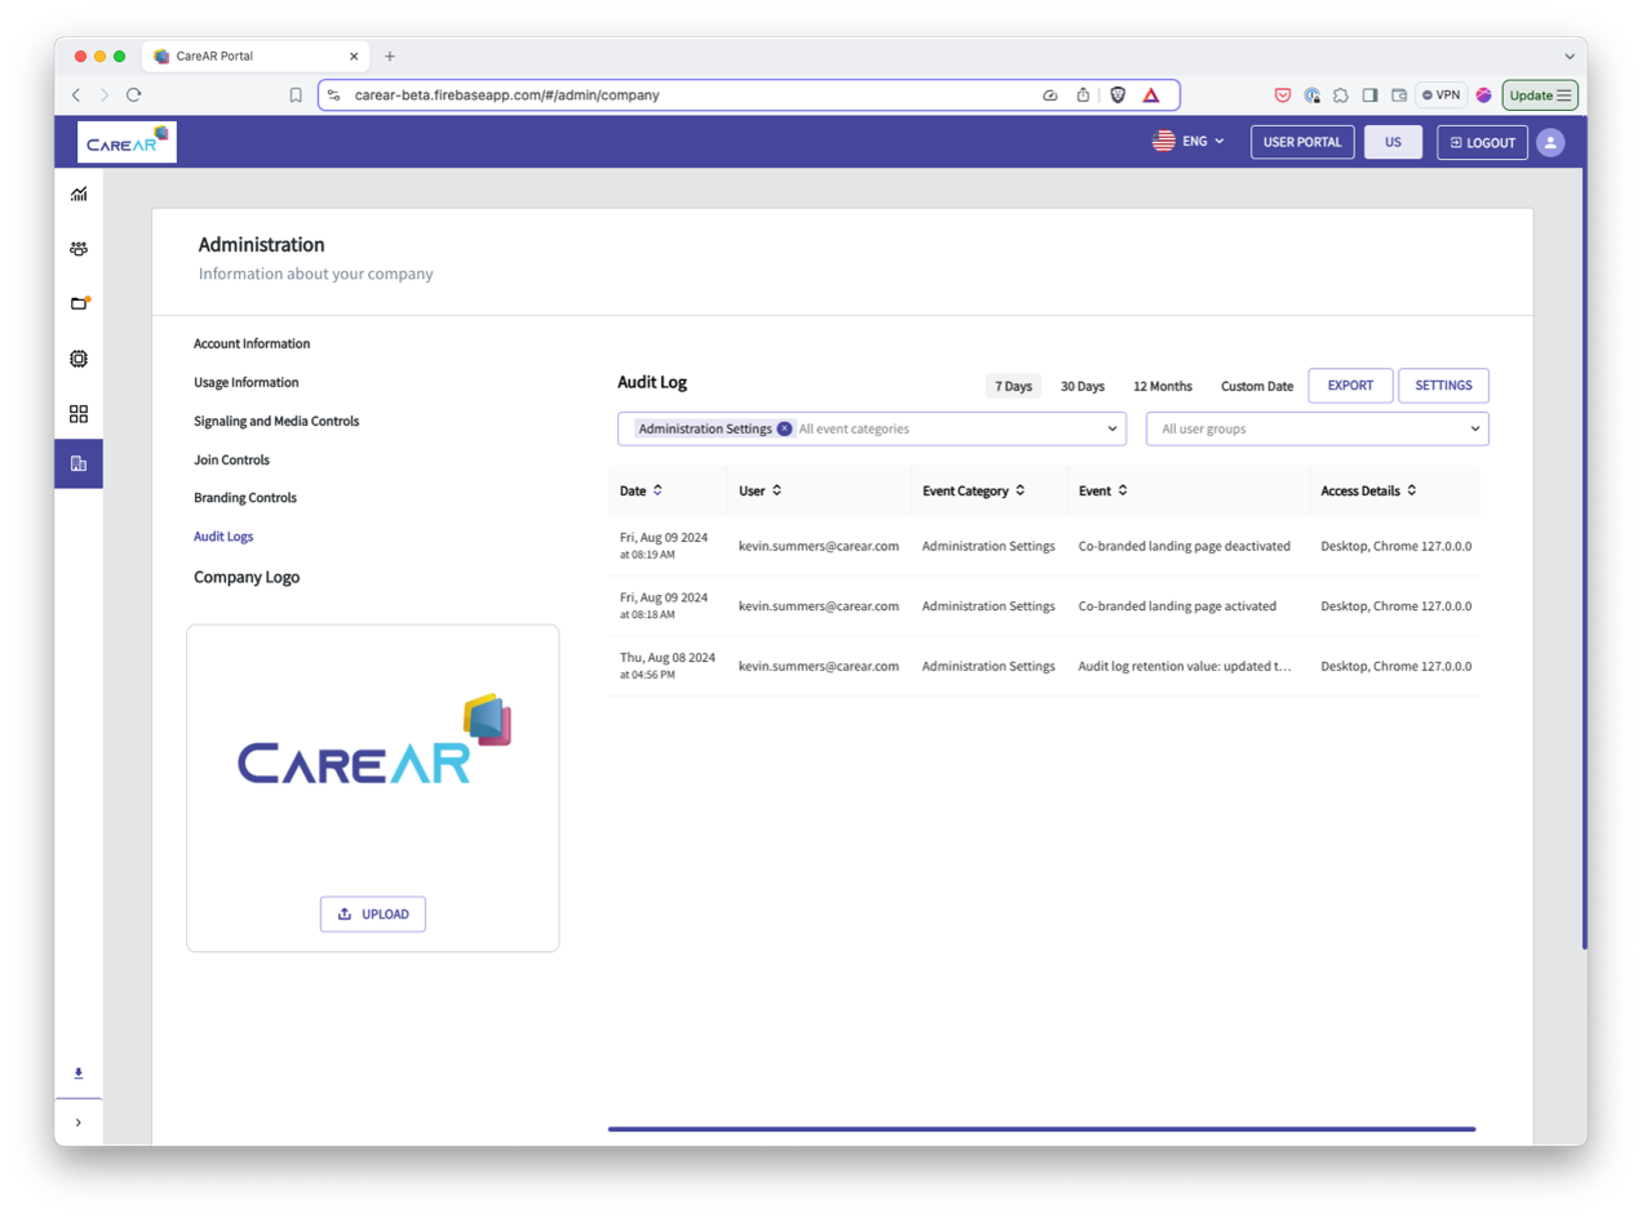The image size is (1646, 1222).
Task: Sort the table by Date column
Action: pos(657,490)
